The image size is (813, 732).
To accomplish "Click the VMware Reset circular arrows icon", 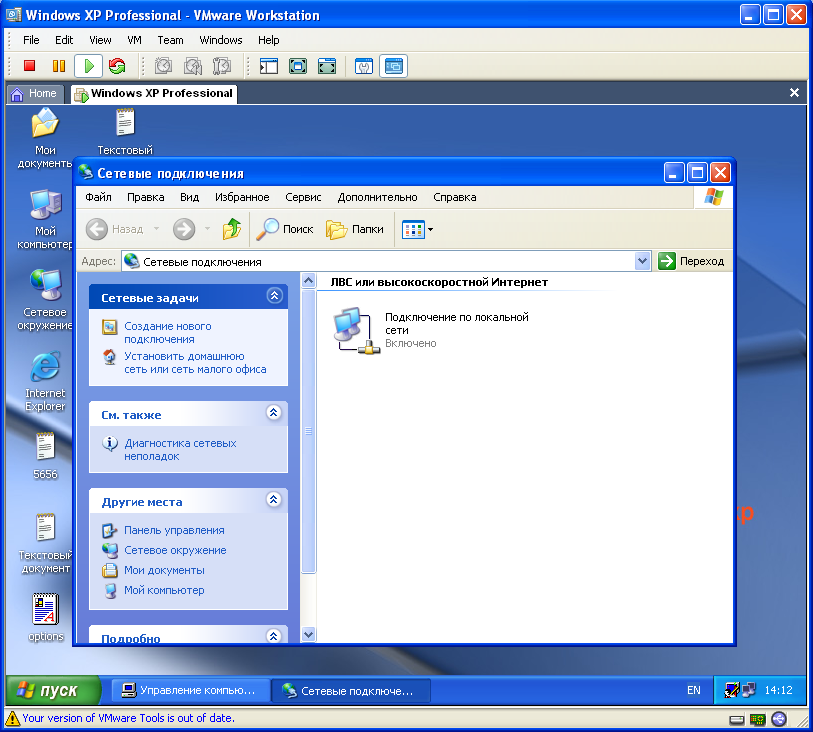I will (117, 66).
